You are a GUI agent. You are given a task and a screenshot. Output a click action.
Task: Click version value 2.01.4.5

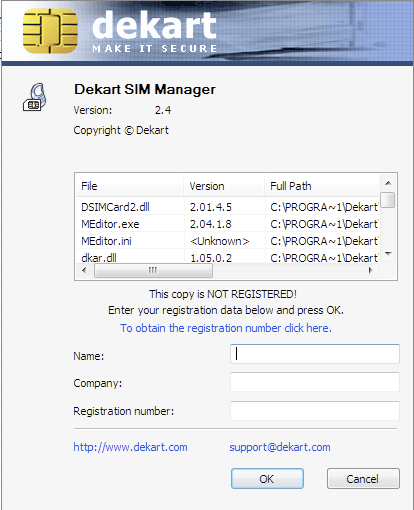(211, 207)
